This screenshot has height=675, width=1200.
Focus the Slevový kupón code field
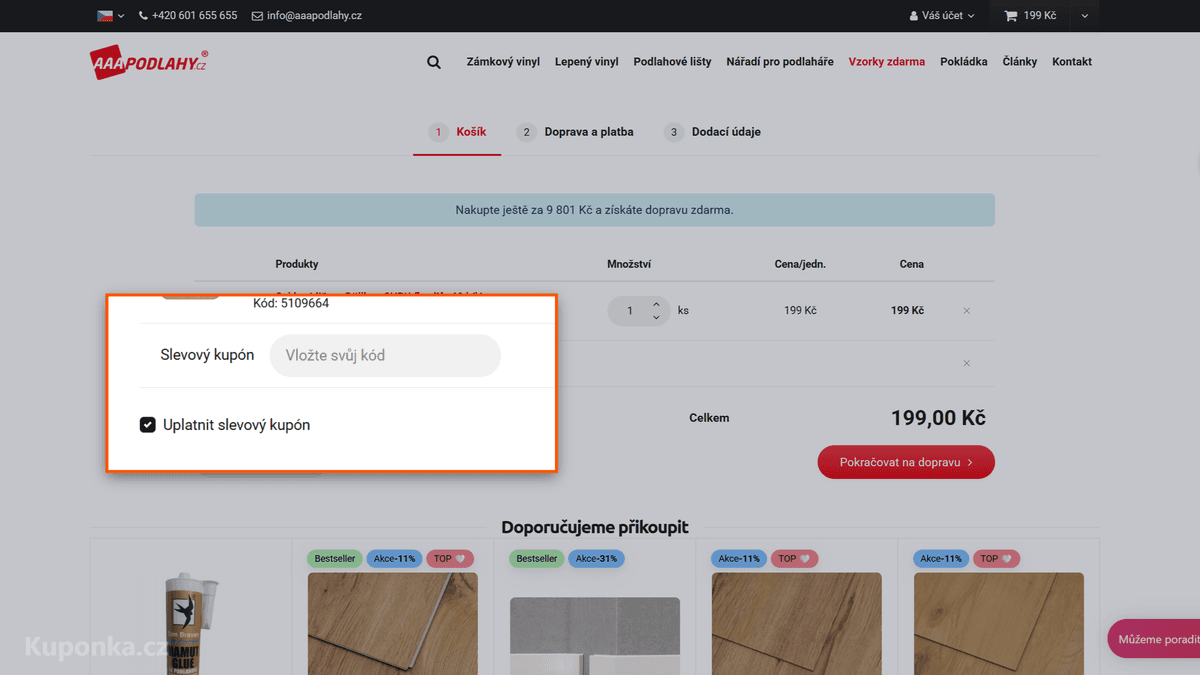[x=385, y=355]
